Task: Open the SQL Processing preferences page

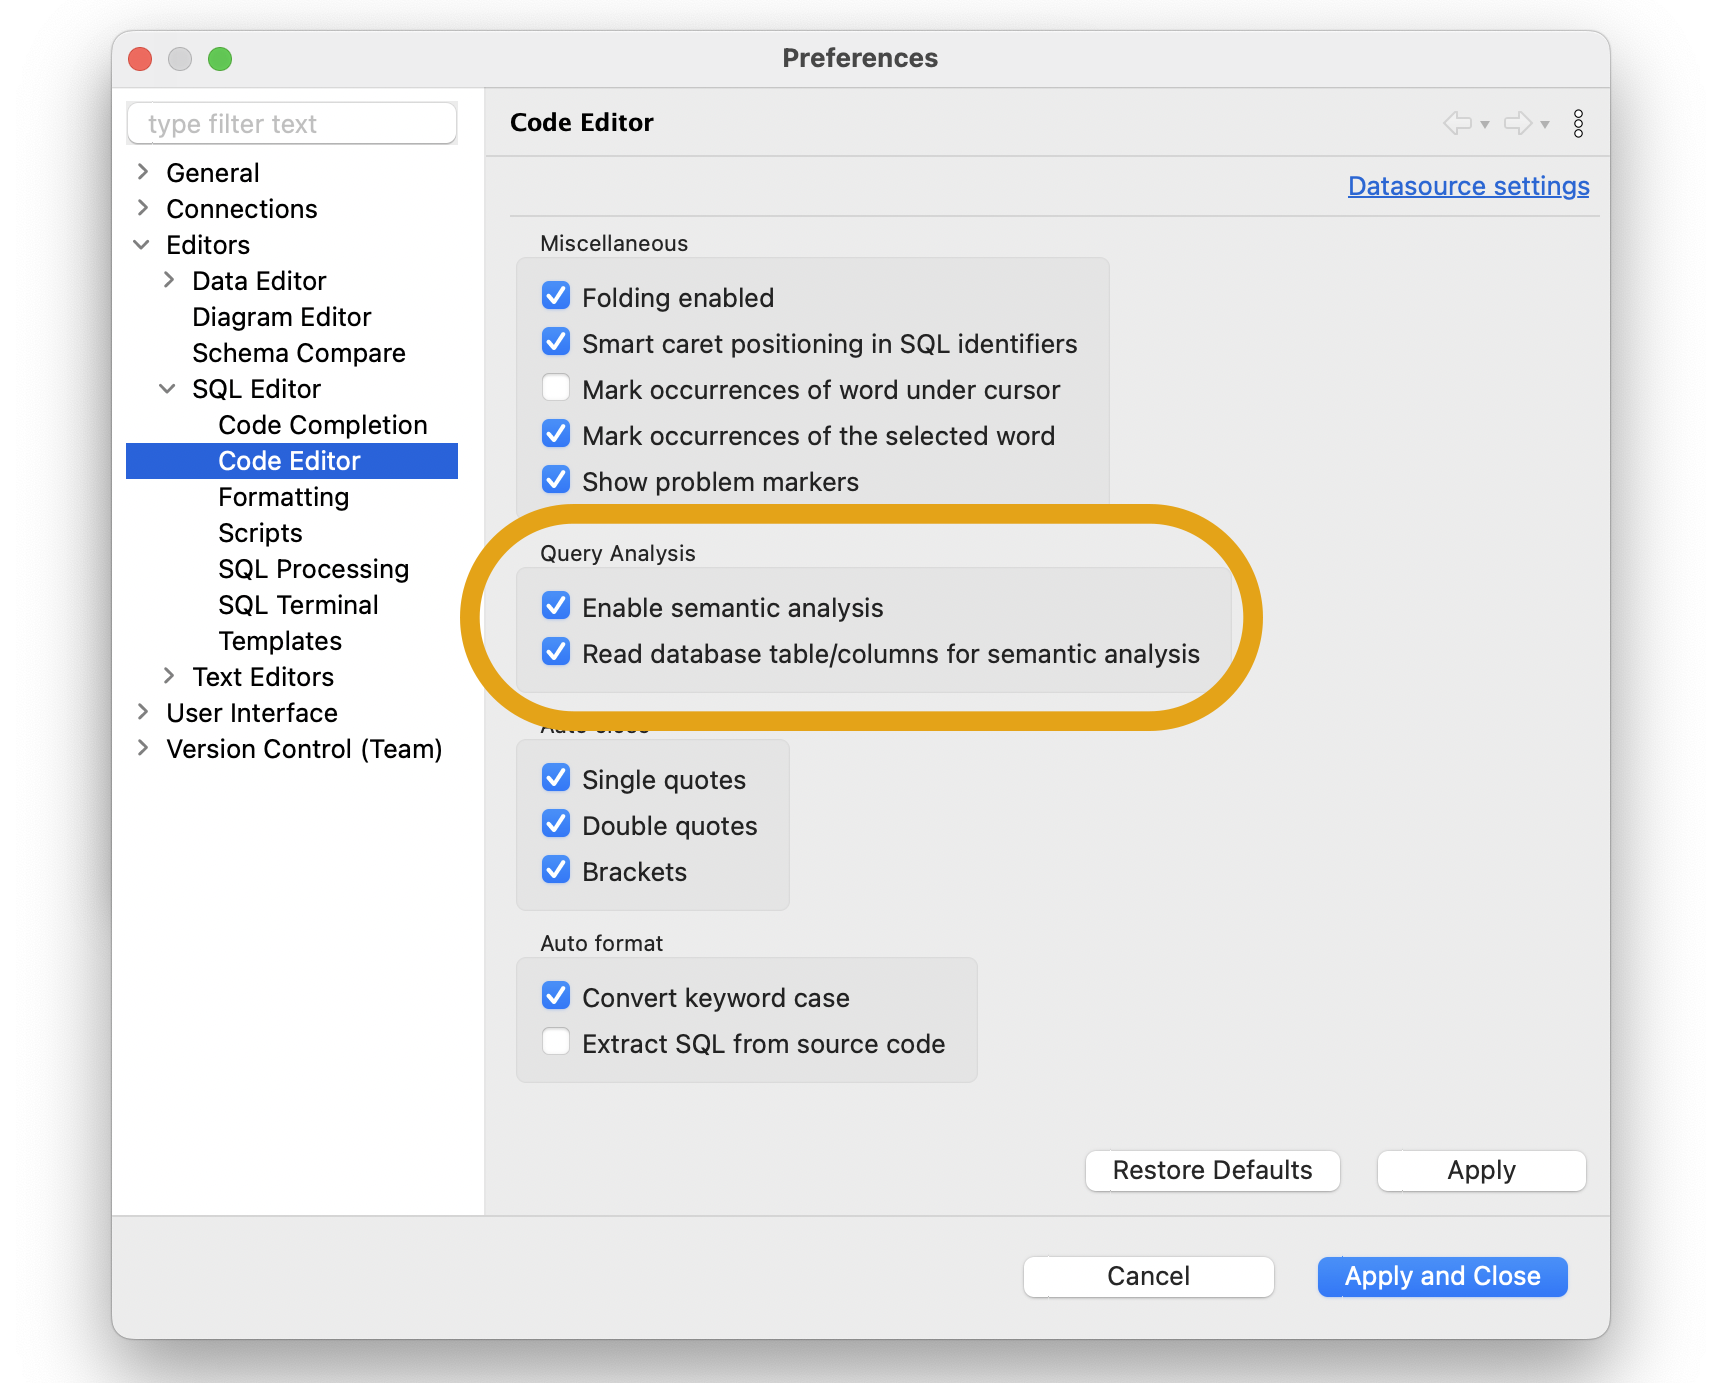Action: (313, 569)
